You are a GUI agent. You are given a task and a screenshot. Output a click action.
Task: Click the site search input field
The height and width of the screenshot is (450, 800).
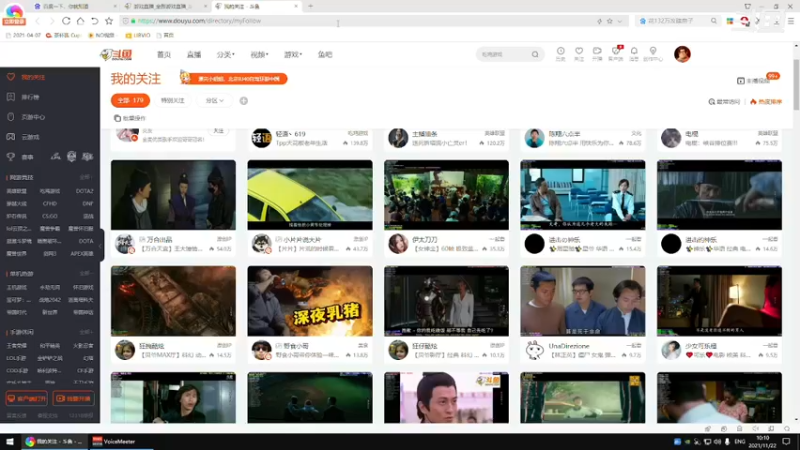click(503, 55)
